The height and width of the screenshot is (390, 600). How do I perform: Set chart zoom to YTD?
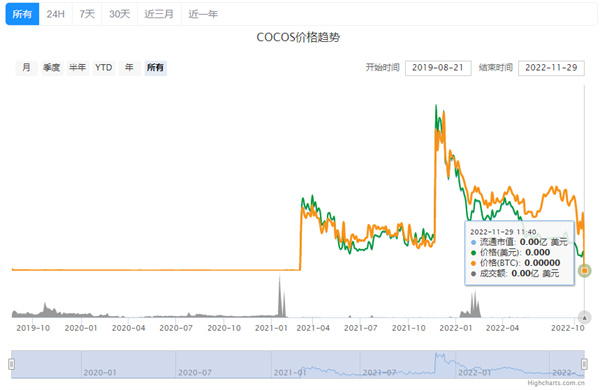click(x=104, y=68)
